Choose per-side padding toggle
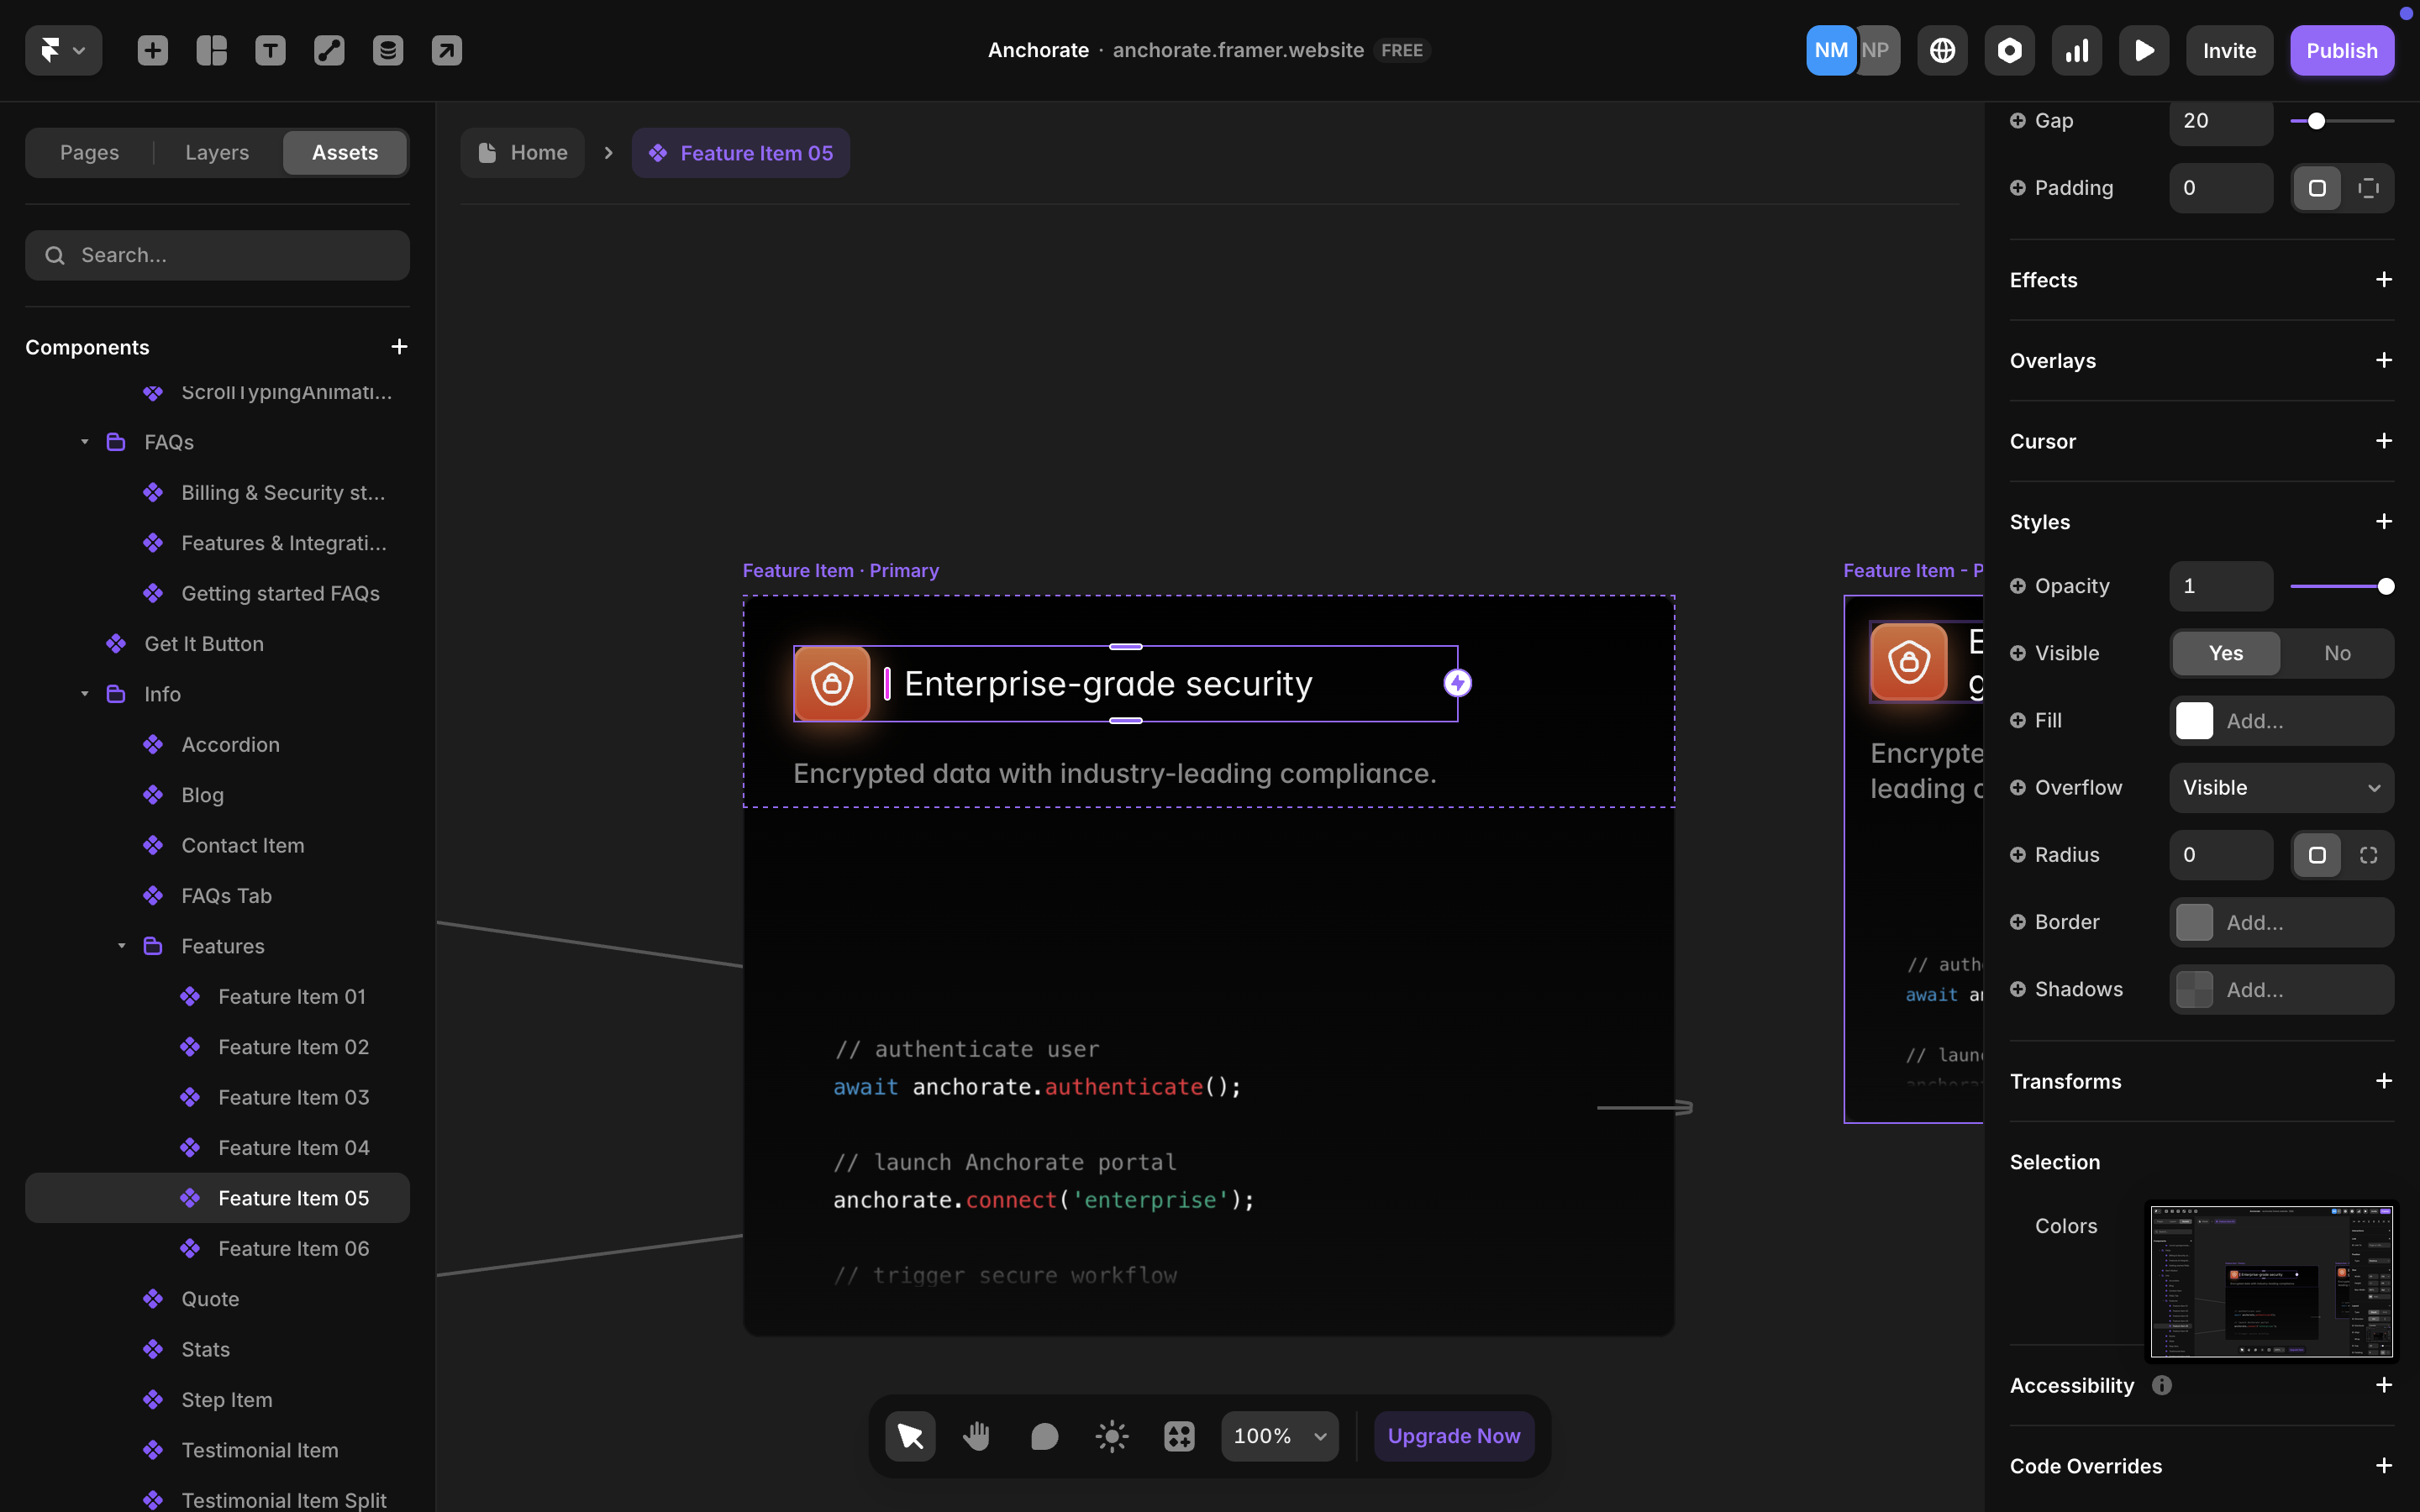The image size is (2420, 1512). click(2368, 188)
